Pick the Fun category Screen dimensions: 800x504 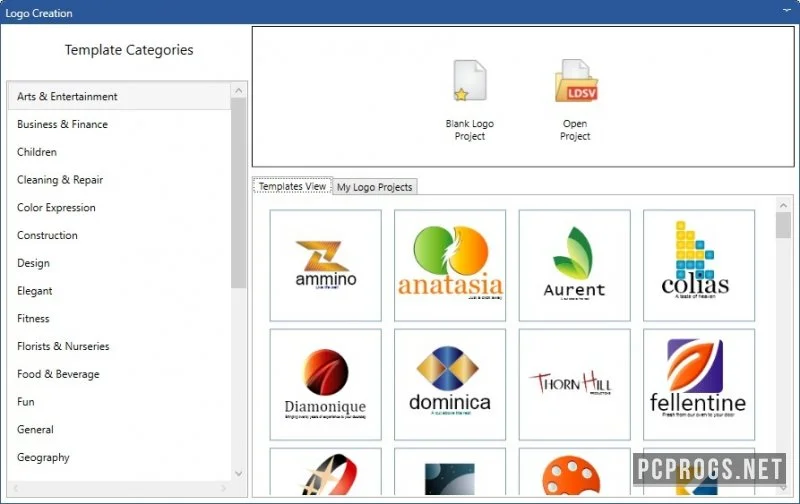coord(119,402)
